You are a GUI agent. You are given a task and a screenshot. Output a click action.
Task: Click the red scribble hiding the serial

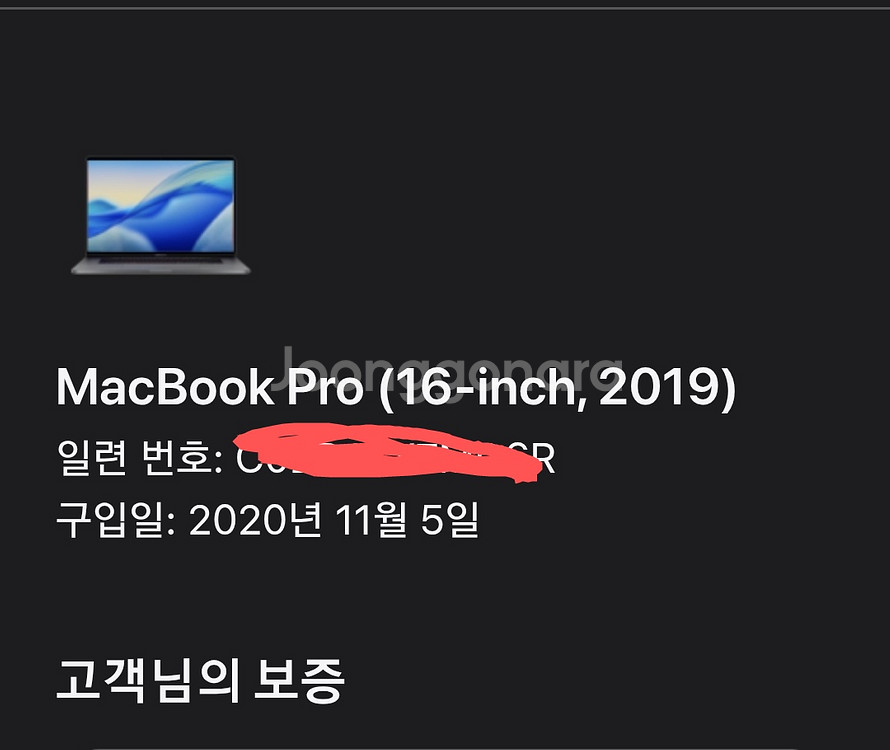(x=388, y=453)
